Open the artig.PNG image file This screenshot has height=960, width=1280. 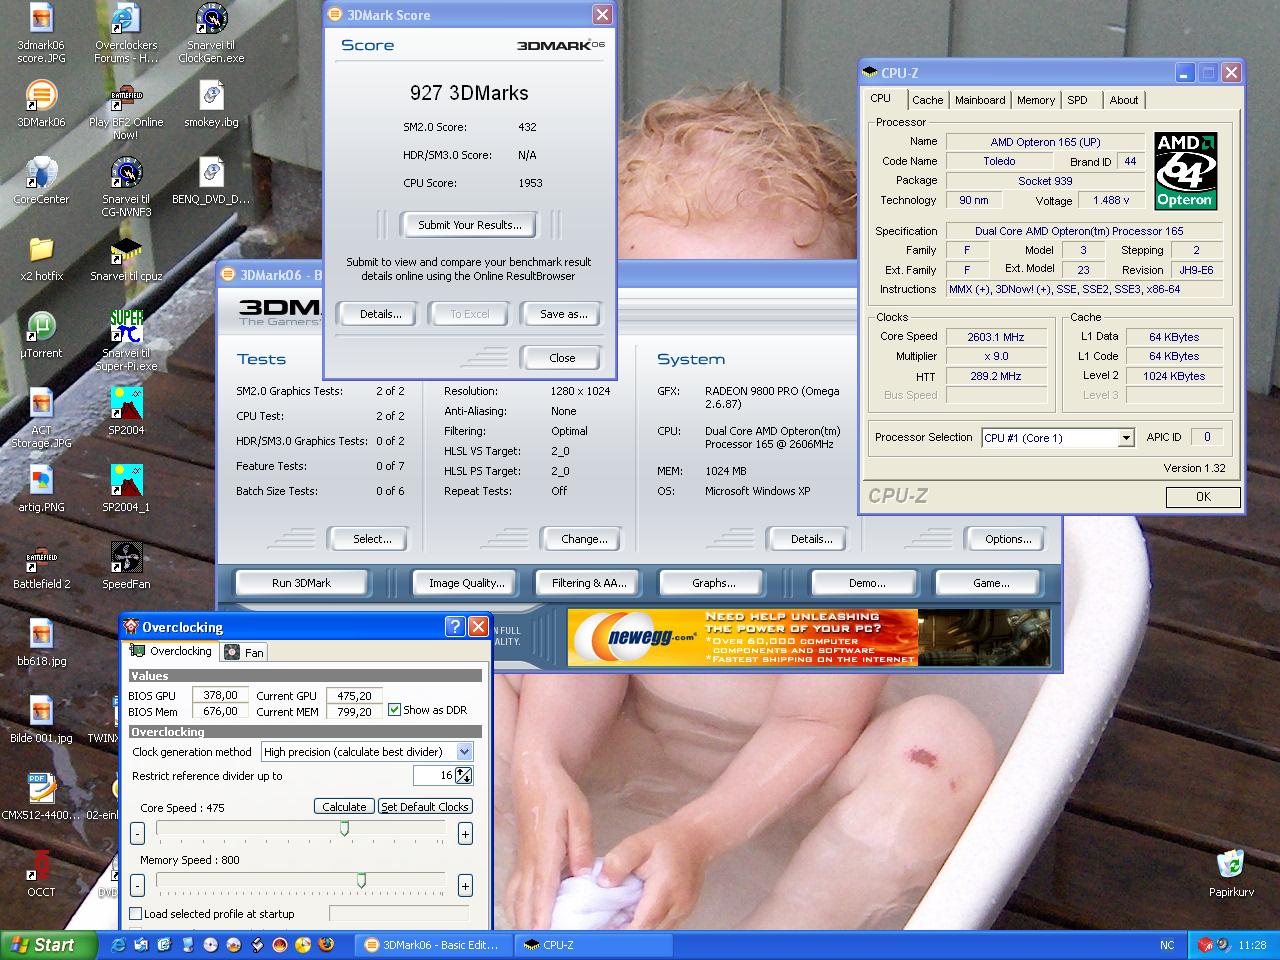(x=41, y=489)
